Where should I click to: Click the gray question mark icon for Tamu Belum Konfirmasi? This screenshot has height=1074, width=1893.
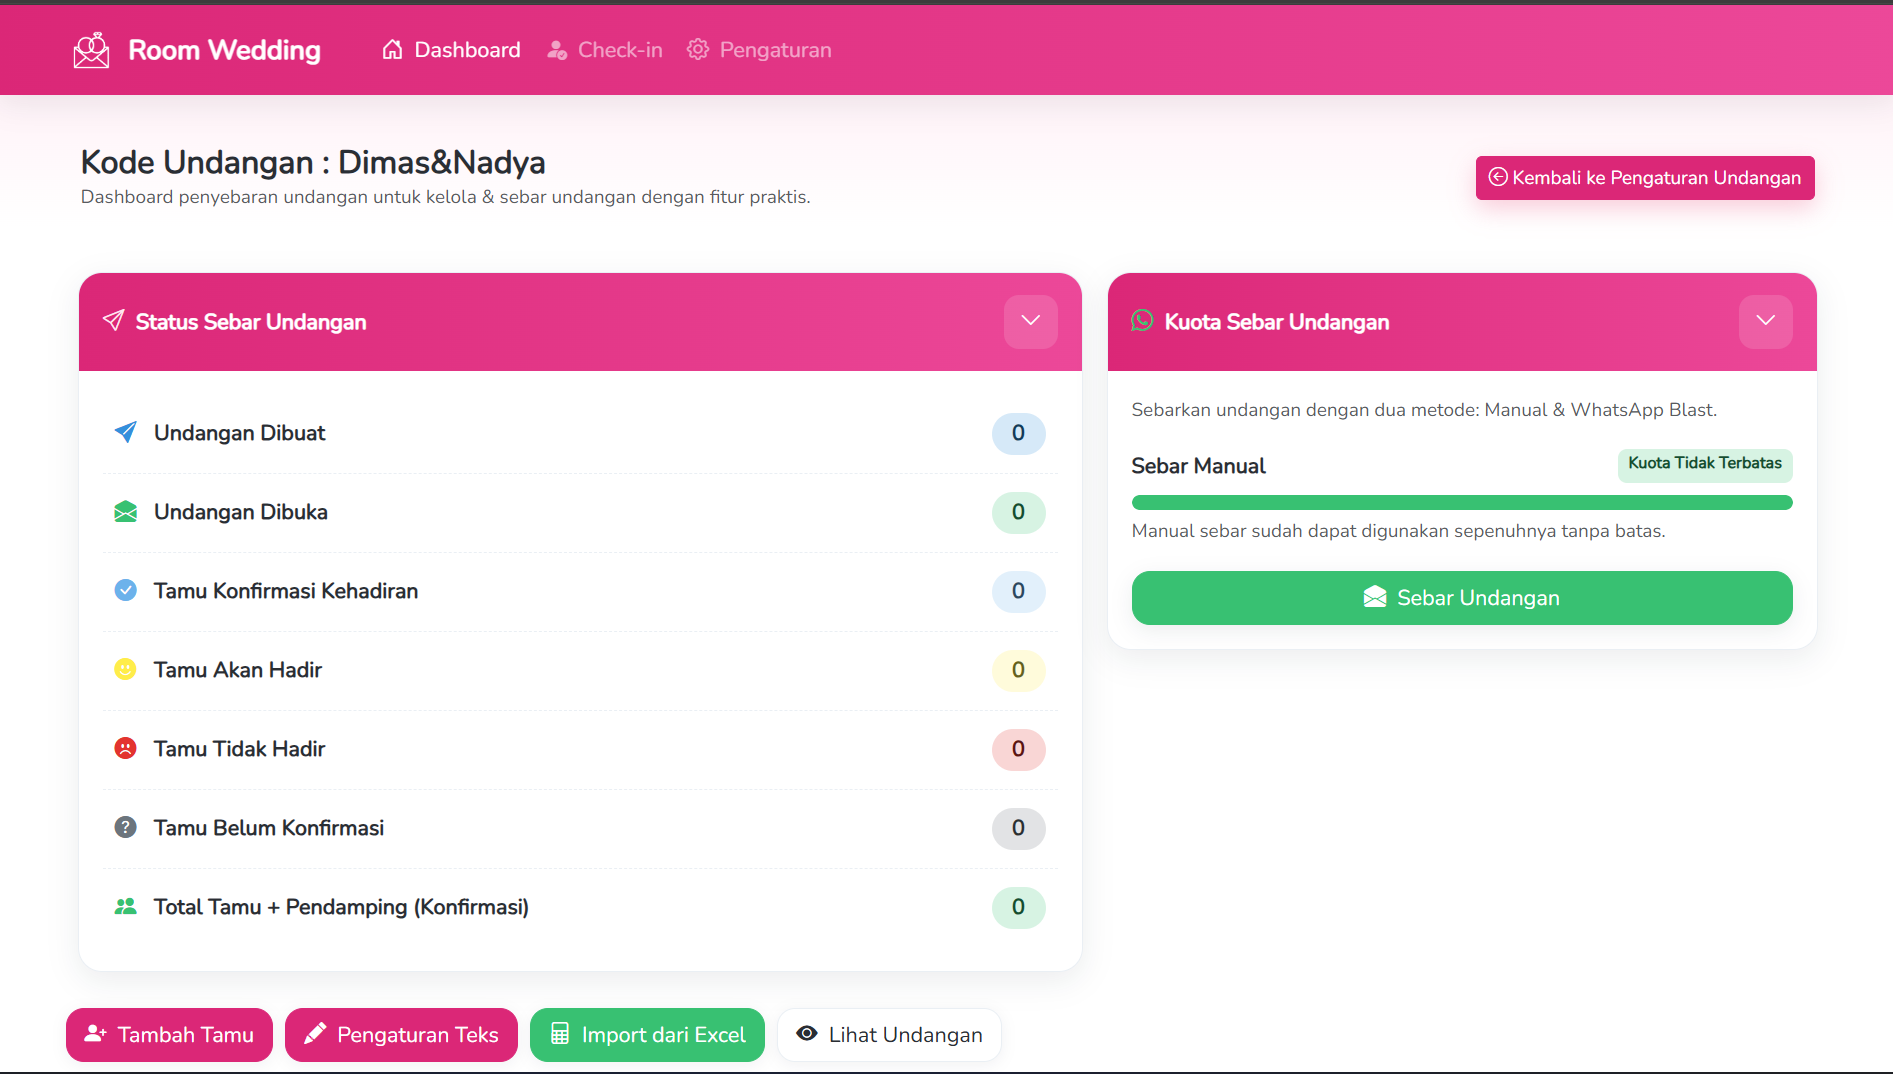(125, 827)
